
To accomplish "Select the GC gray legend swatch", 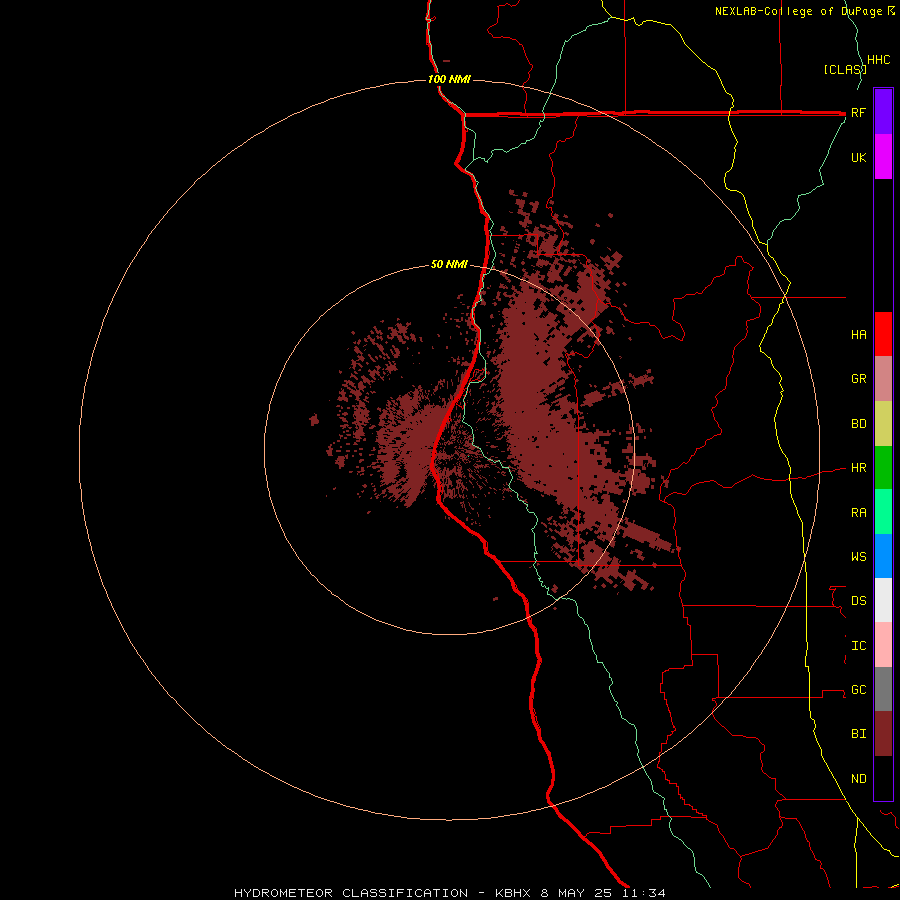I will click(883, 689).
